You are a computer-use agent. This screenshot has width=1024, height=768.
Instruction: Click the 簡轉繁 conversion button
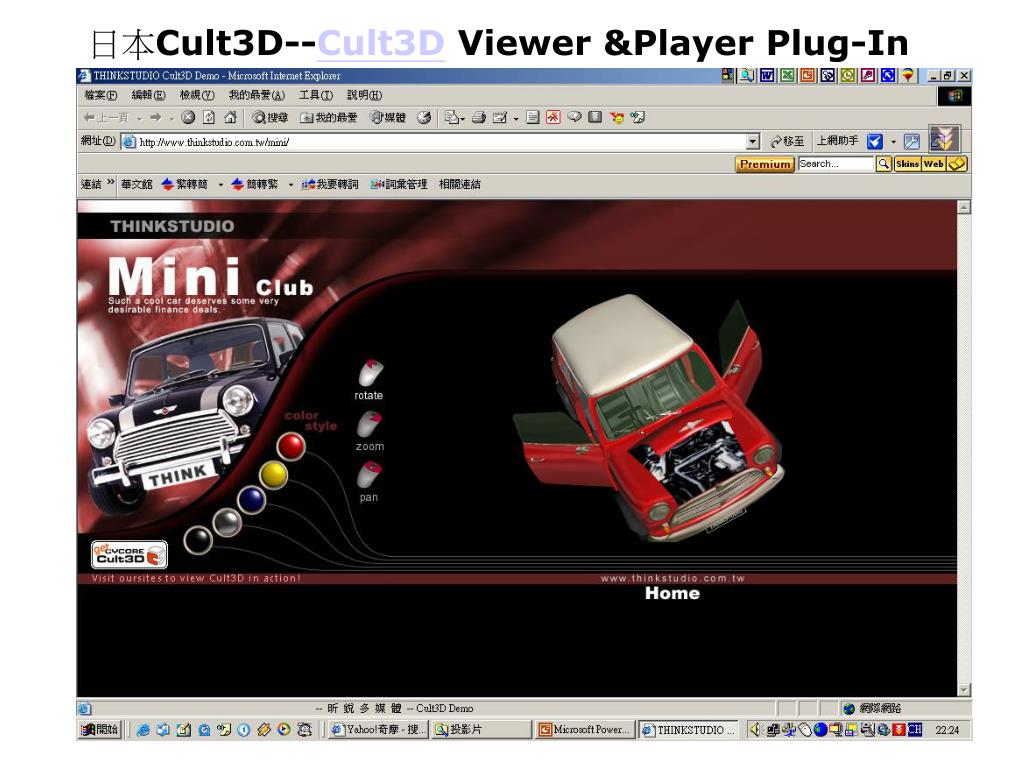click(x=255, y=185)
